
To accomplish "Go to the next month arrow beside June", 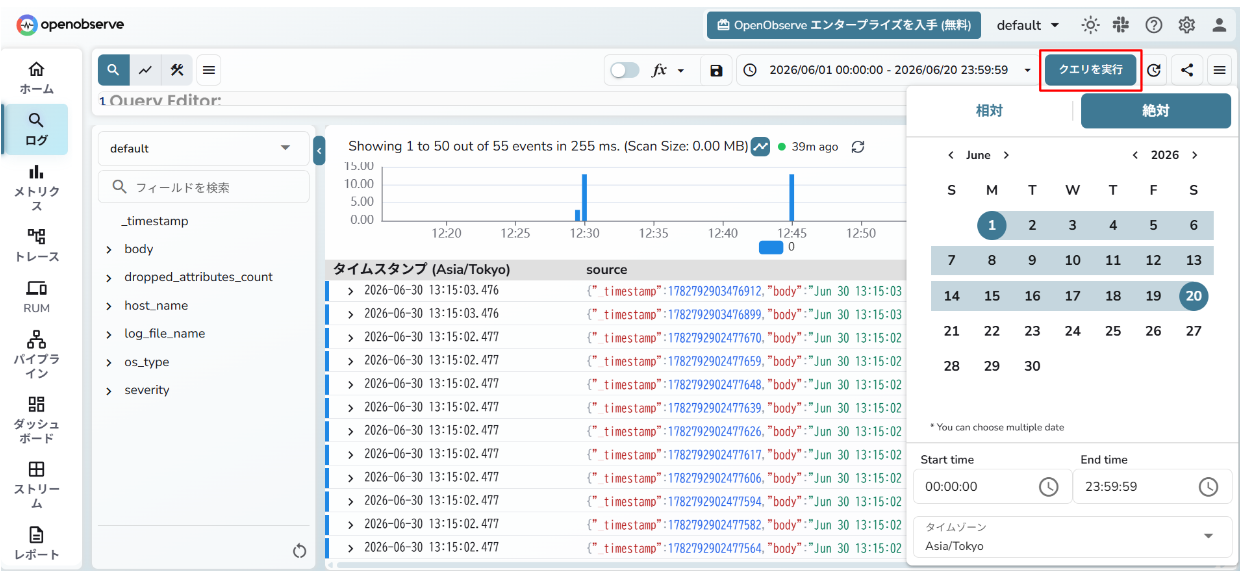I will (x=1006, y=155).
